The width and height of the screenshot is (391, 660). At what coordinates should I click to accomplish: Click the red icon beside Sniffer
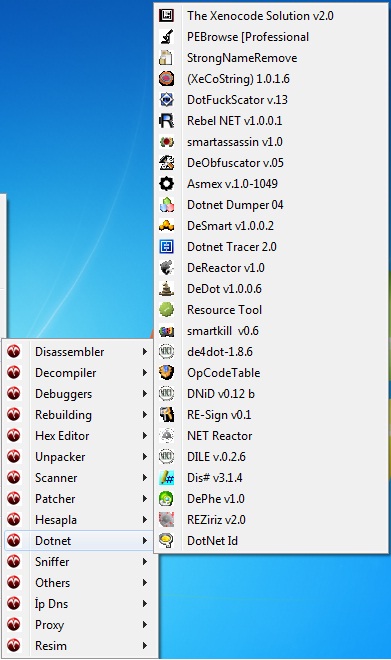pos(14,562)
